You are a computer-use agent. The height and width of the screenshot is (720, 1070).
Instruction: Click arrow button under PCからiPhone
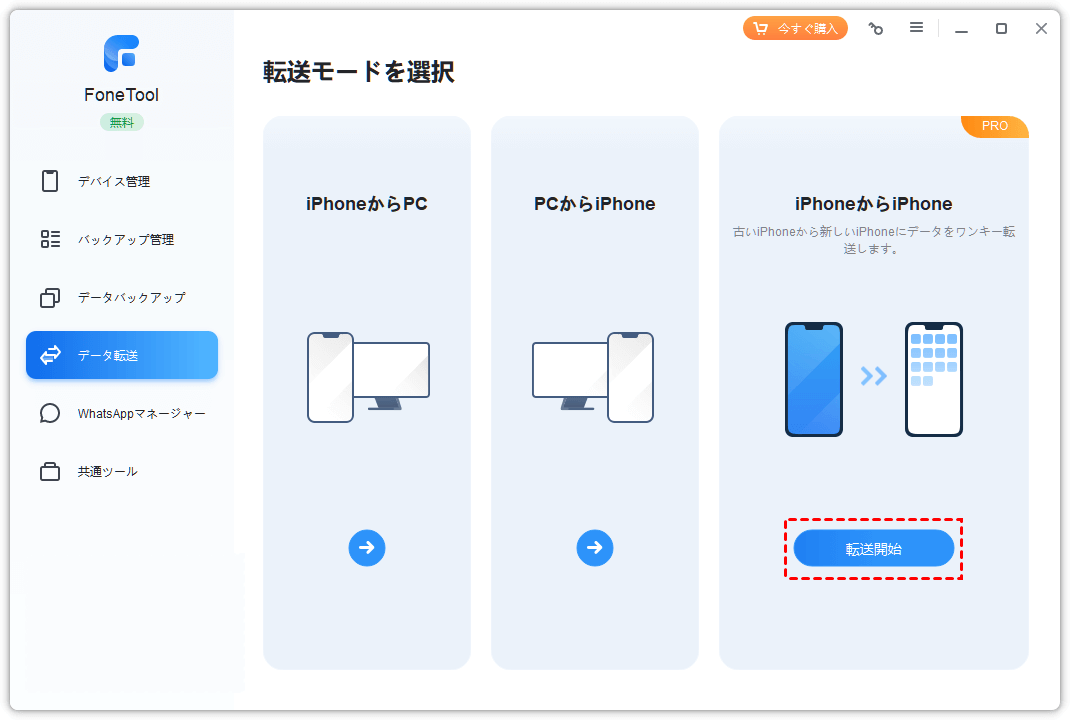pos(595,547)
